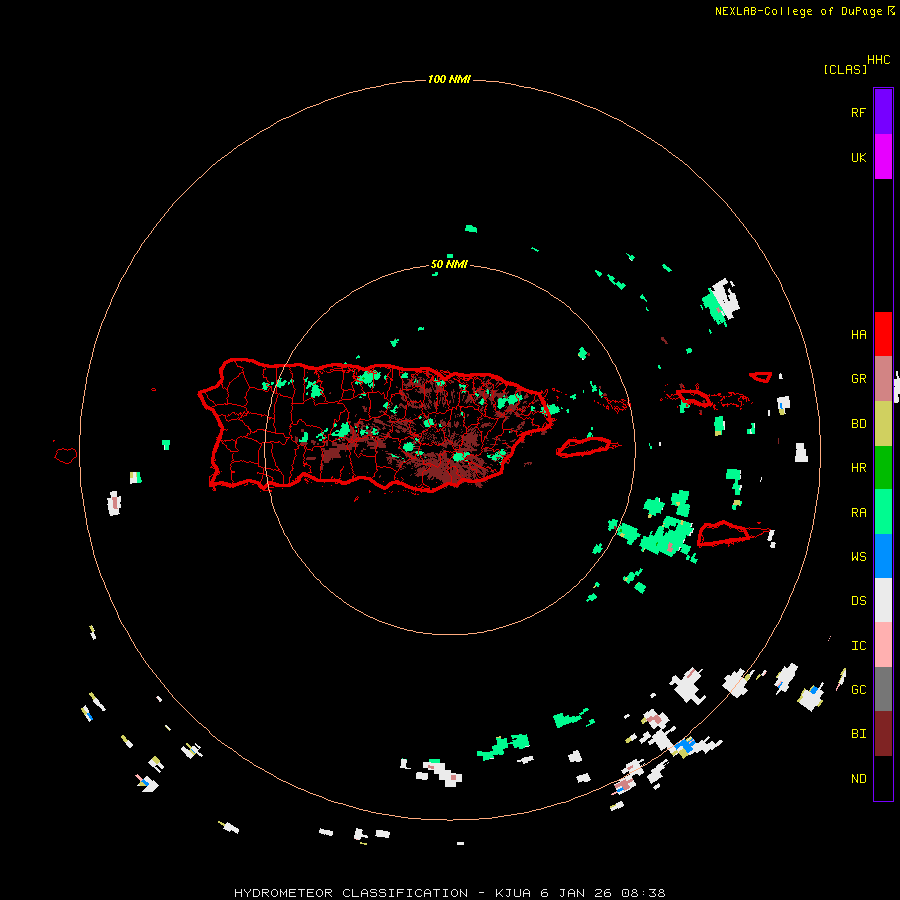Click the BD yellow legend swatch

[883, 424]
